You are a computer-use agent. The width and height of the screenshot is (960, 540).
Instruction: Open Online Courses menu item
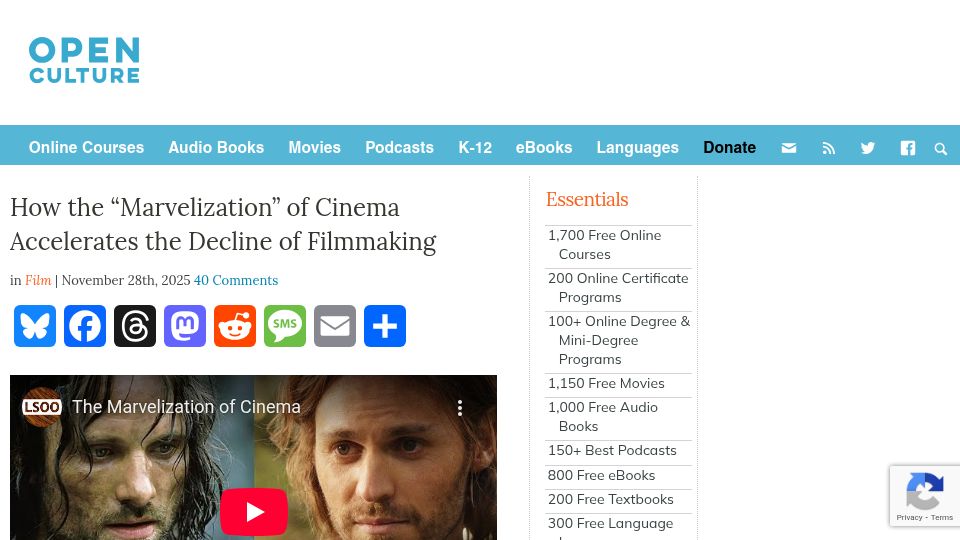(86, 148)
